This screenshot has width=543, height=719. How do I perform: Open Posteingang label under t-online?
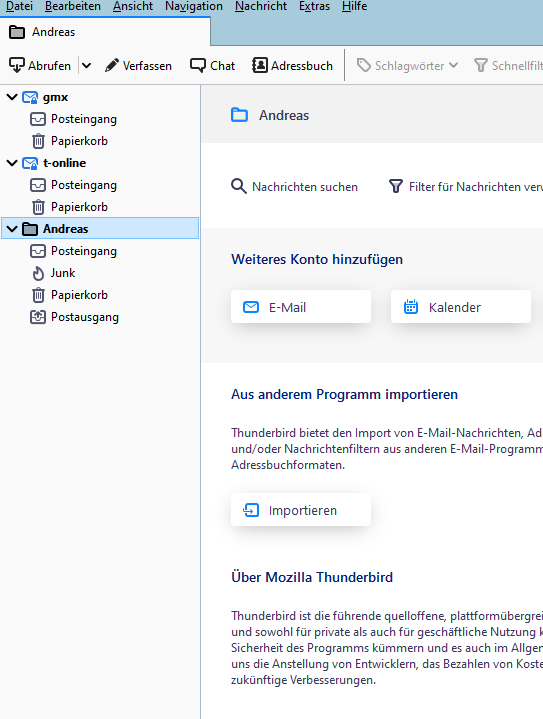click(84, 185)
